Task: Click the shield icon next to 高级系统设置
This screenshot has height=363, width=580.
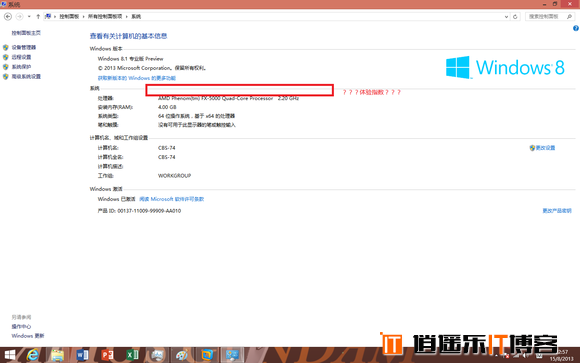Action: pyautogui.click(x=6, y=77)
